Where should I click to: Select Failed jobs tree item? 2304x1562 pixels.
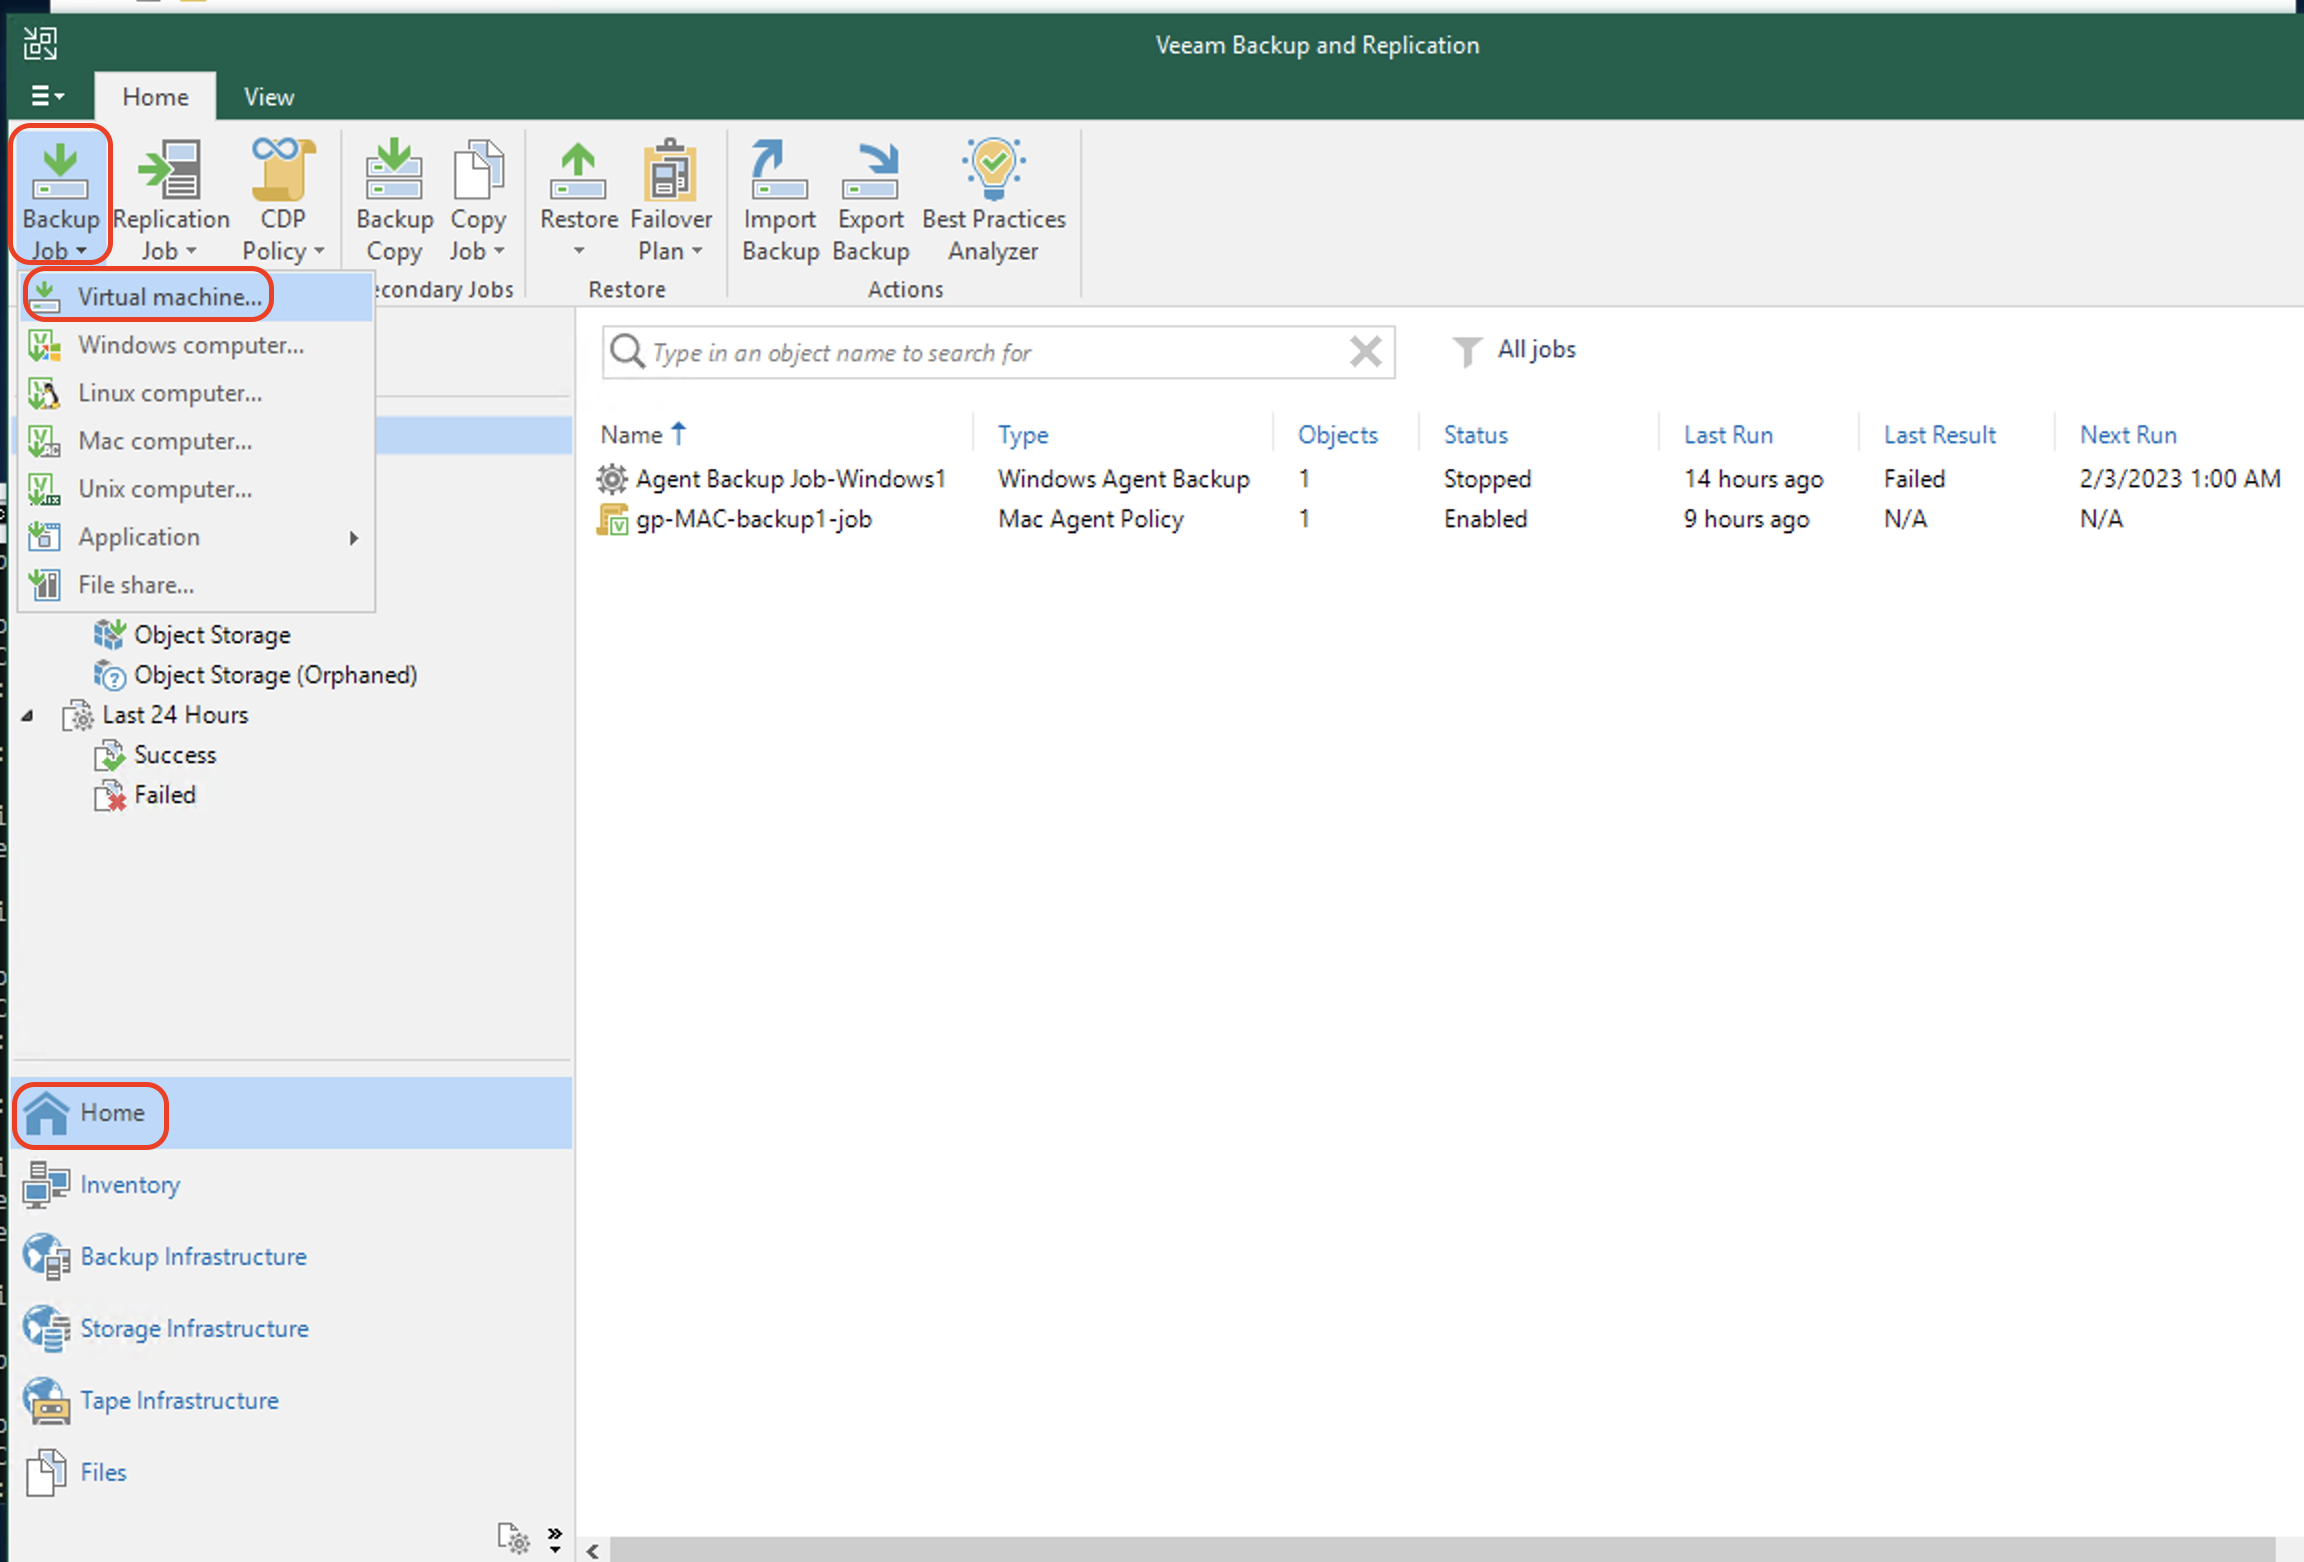[x=164, y=793]
